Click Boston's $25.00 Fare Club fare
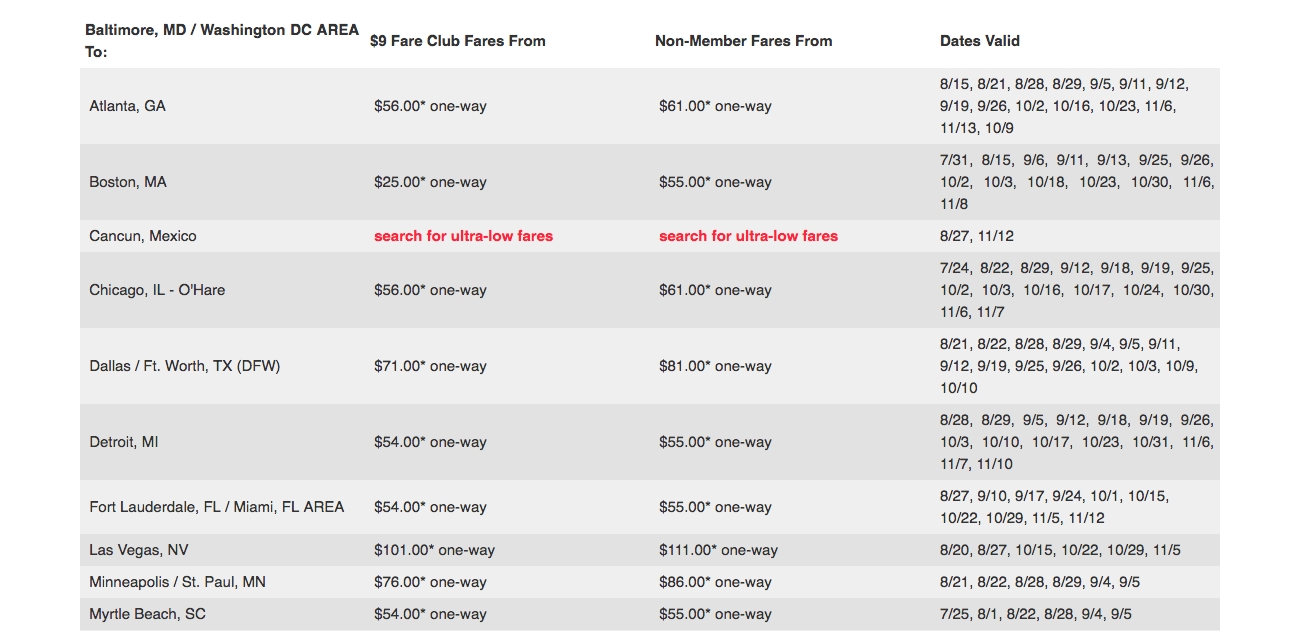1294x631 pixels. click(430, 182)
